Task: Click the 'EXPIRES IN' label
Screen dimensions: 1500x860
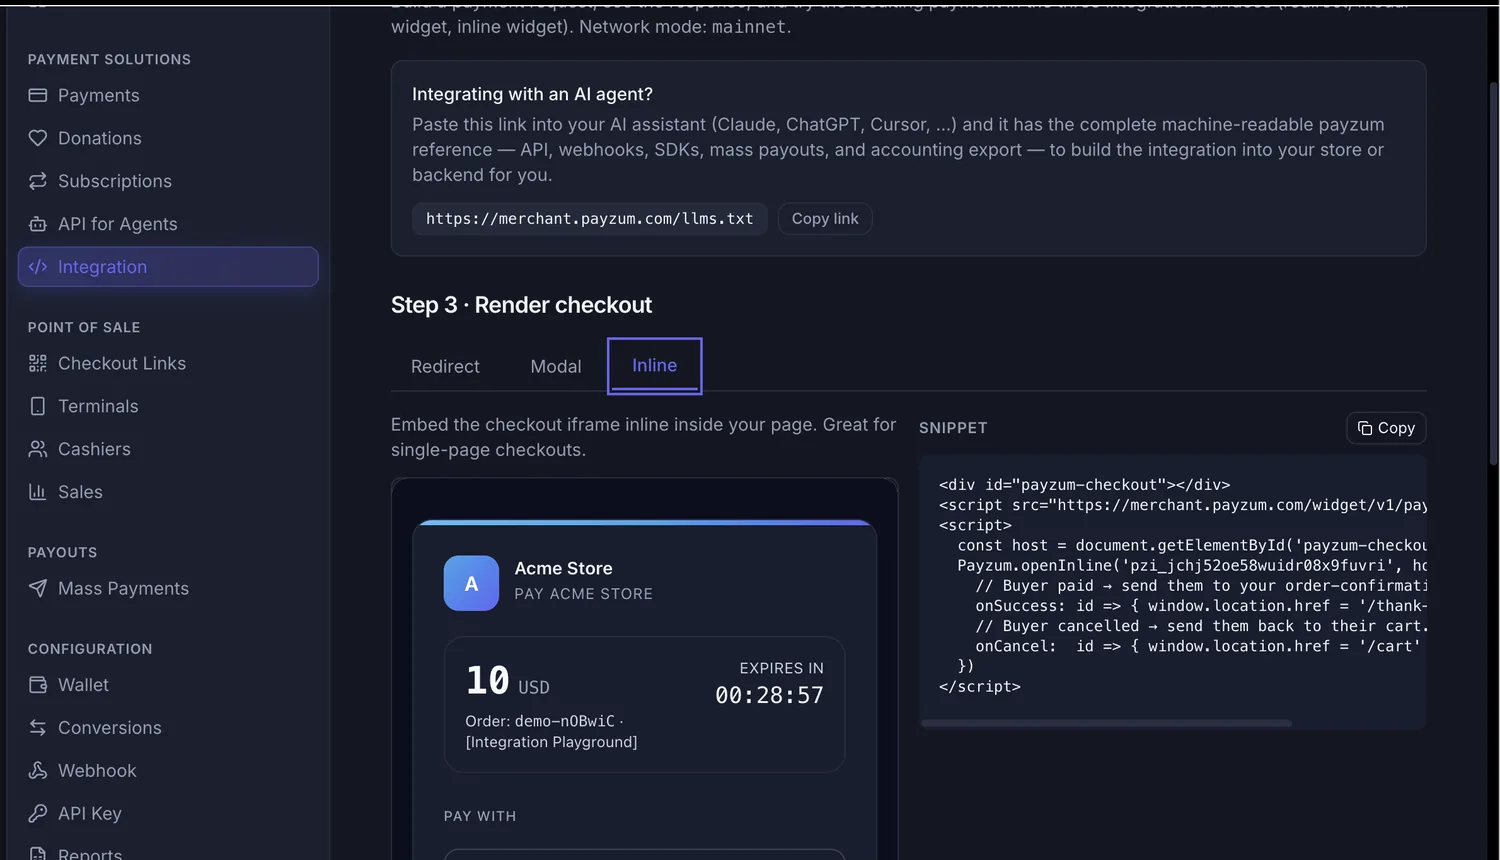Action: point(781,668)
